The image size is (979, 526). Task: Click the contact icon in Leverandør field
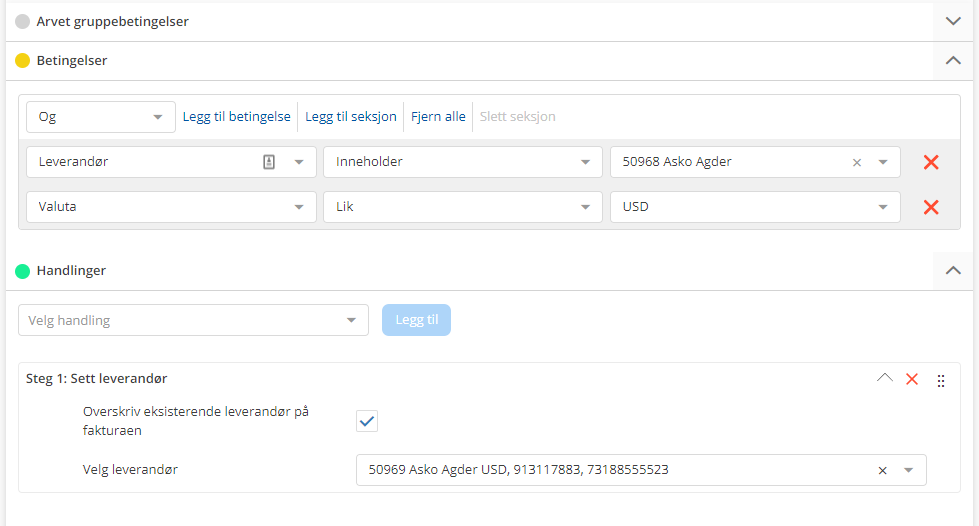pos(269,162)
